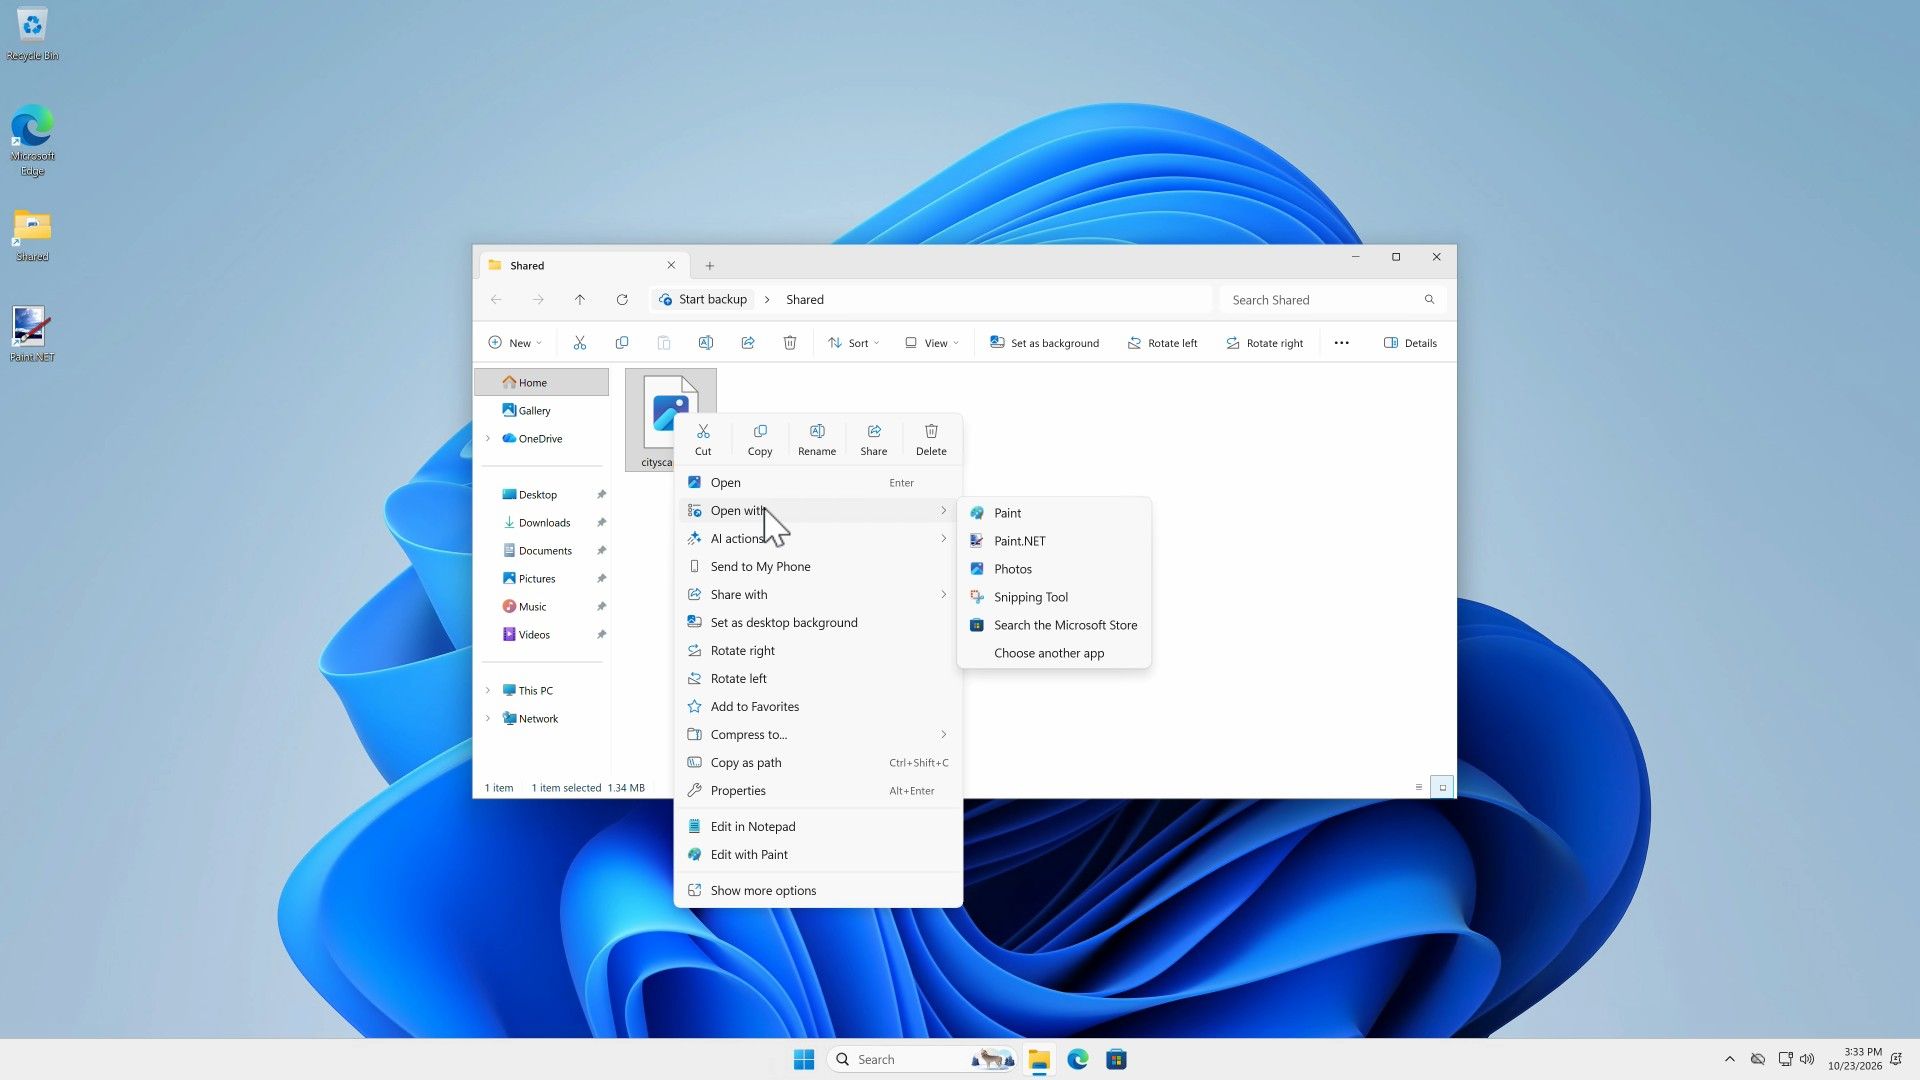Image resolution: width=1920 pixels, height=1080 pixels.
Task: Click Delete icon in context menu
Action: [931, 439]
